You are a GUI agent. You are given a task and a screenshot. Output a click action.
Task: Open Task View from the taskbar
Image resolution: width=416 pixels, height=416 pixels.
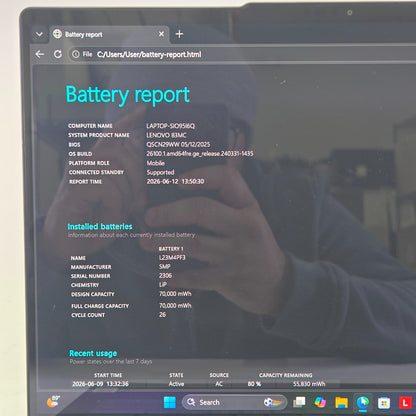click(299, 402)
